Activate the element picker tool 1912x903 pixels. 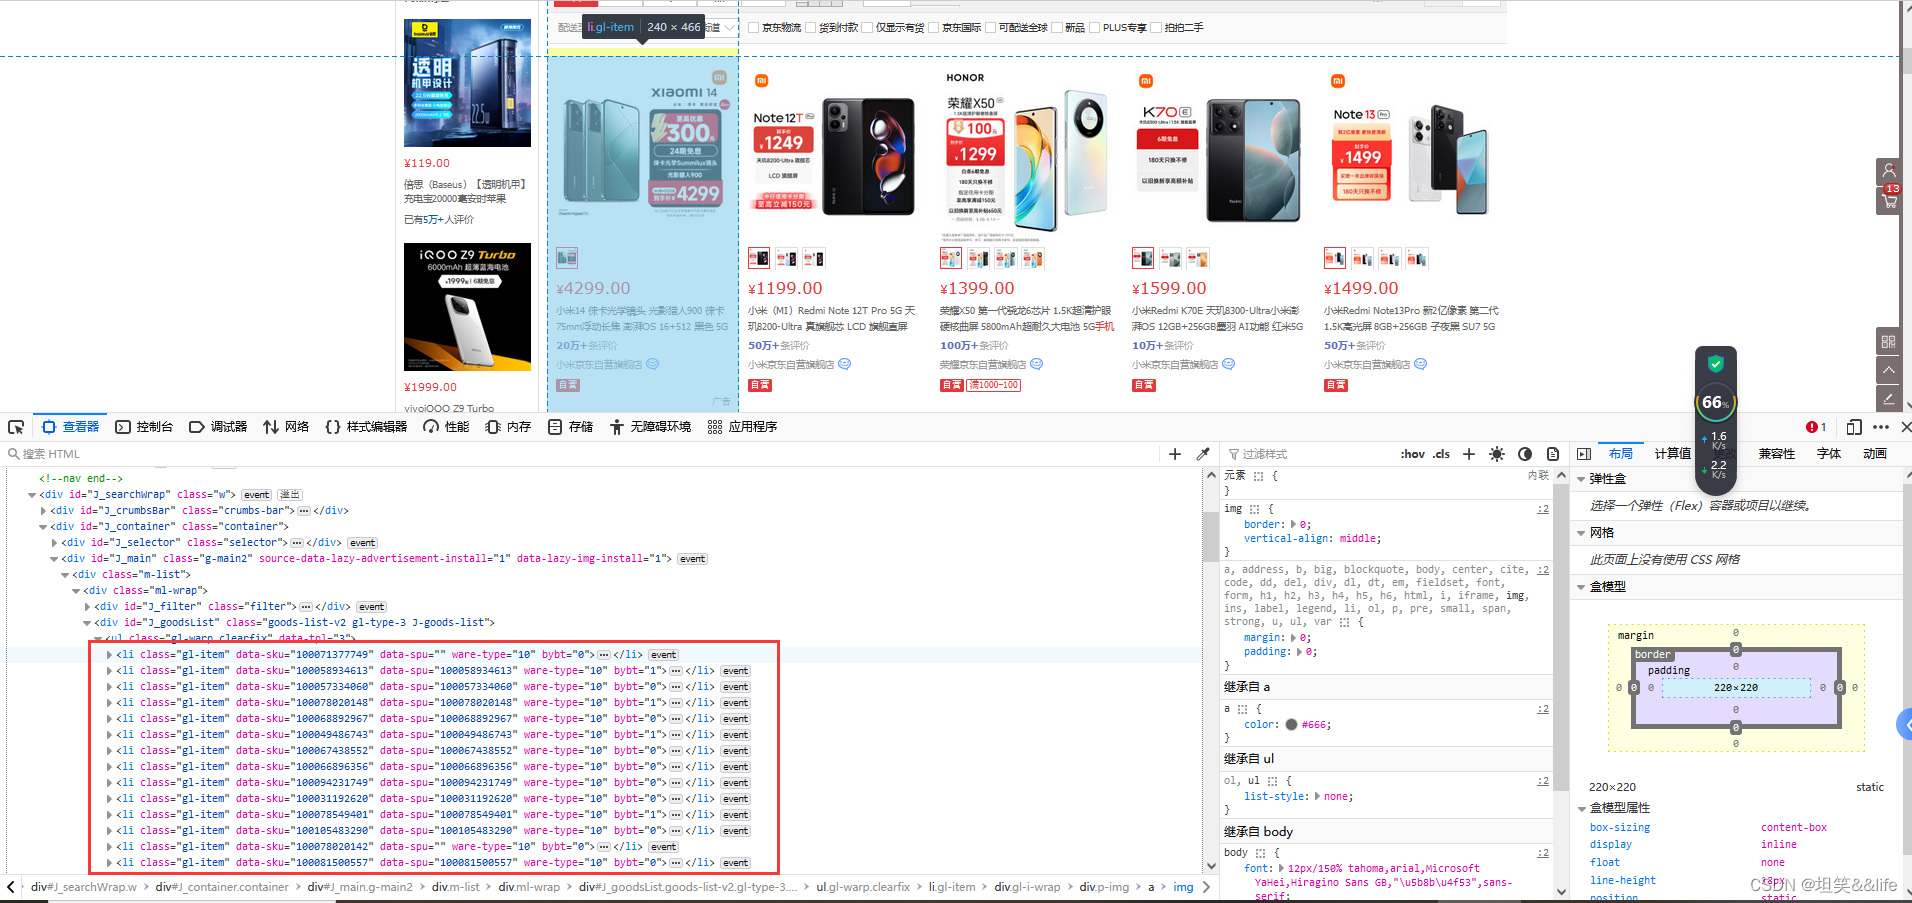tap(16, 427)
